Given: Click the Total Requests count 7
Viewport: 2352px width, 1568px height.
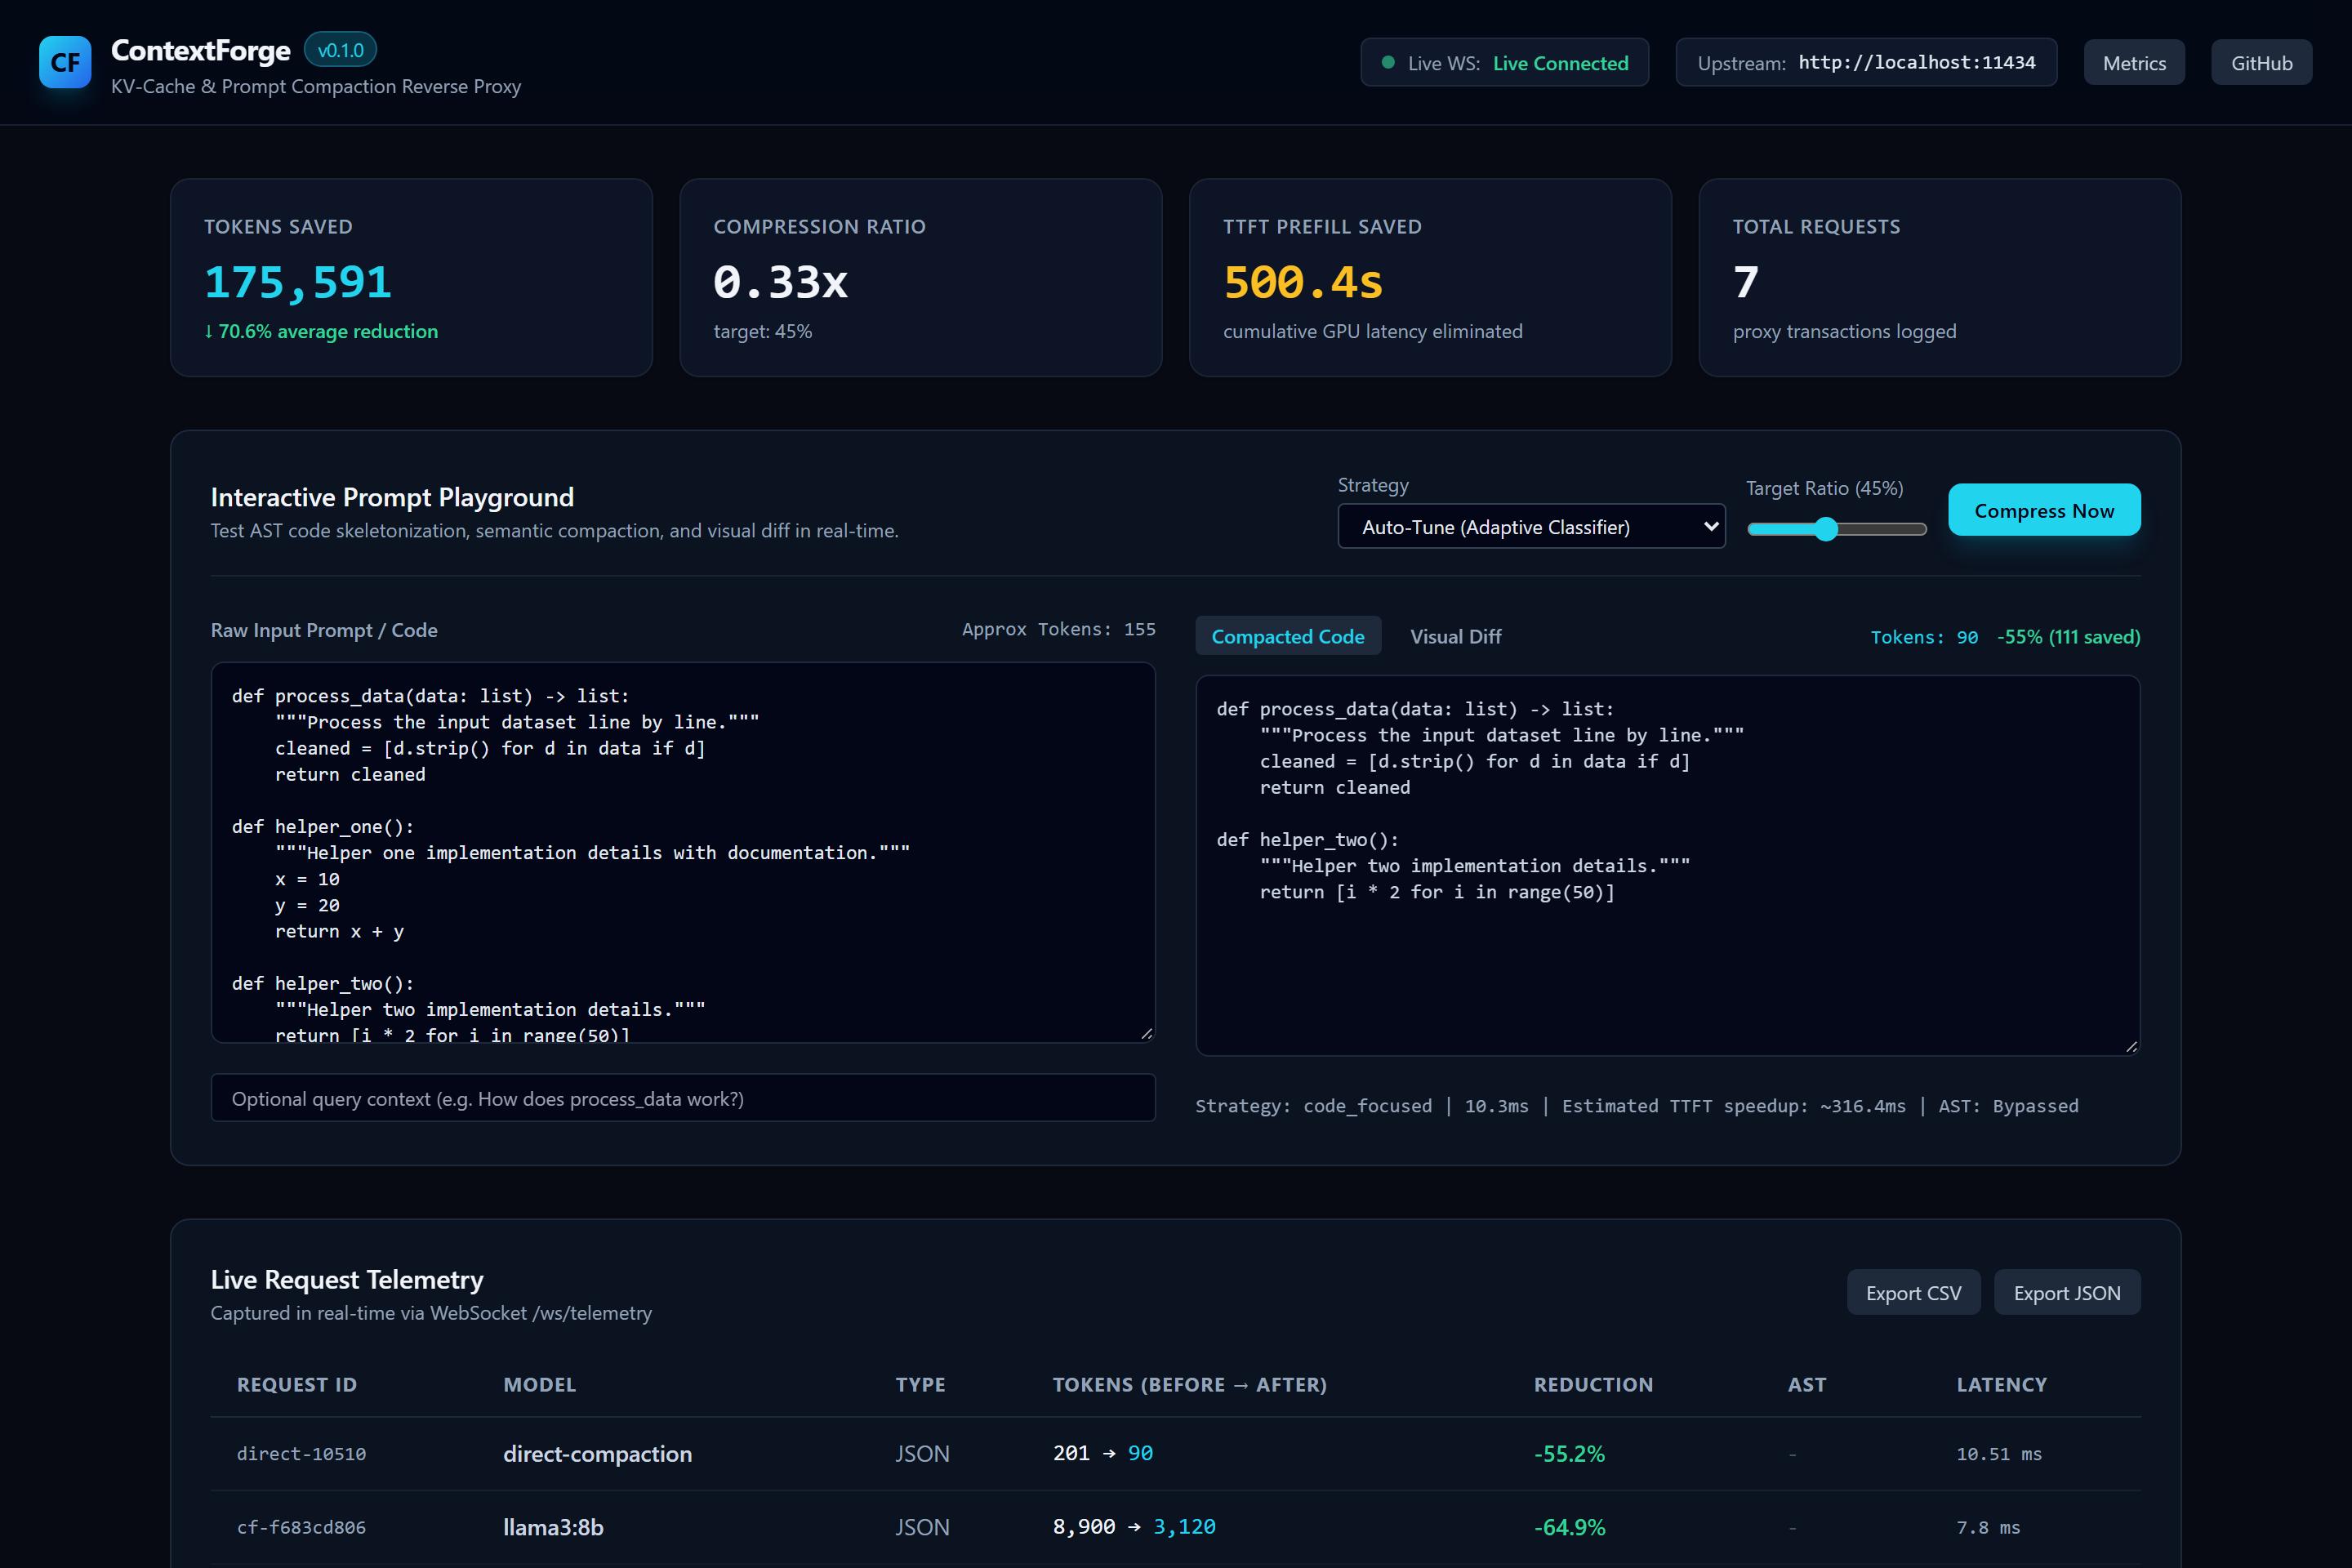Looking at the screenshot, I should click(1745, 281).
